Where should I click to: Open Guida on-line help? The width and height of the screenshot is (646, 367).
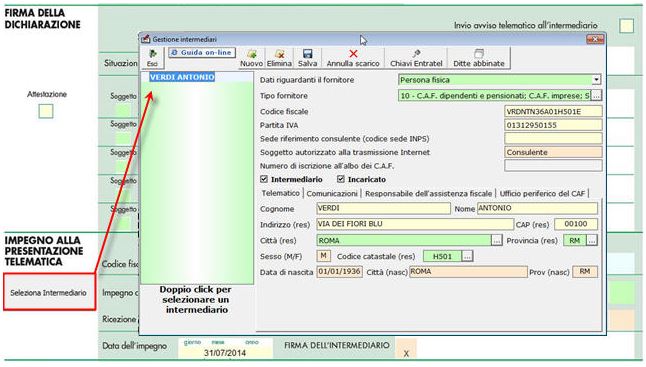click(202, 53)
